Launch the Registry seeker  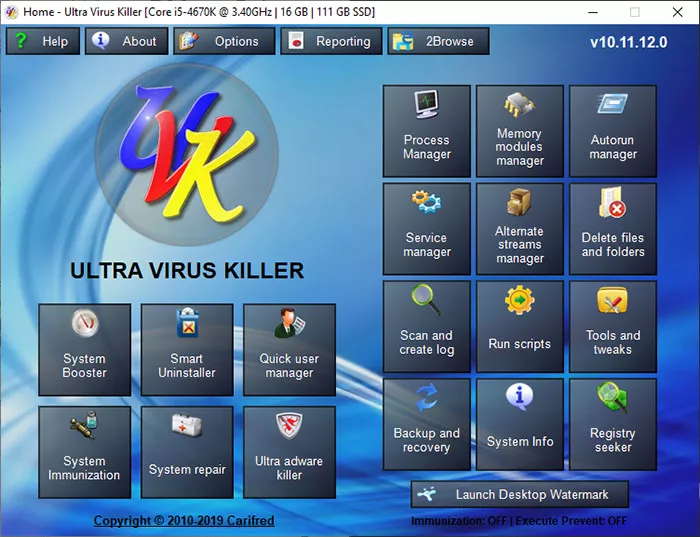613,424
